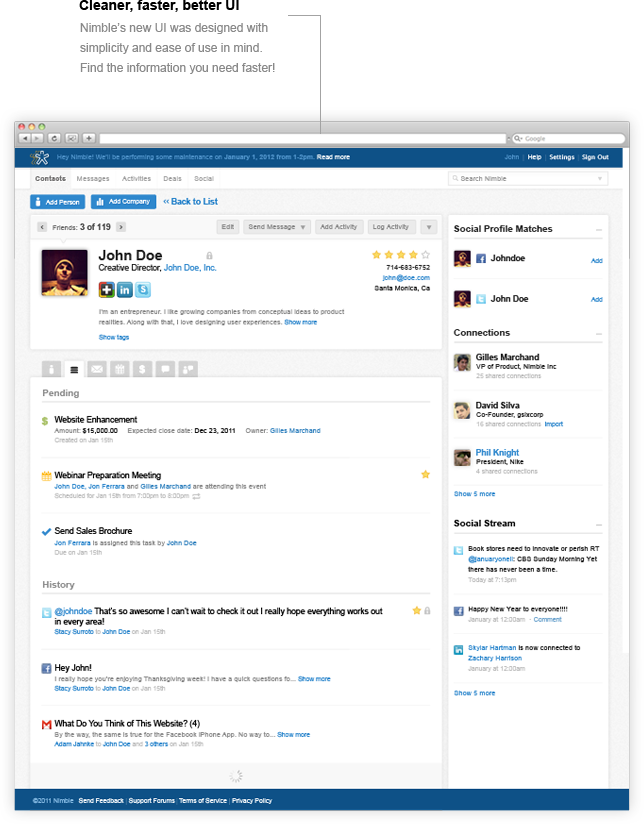This screenshot has height=824, width=644.
Task: Go to previous friend with left arrow
Action: coord(42,228)
